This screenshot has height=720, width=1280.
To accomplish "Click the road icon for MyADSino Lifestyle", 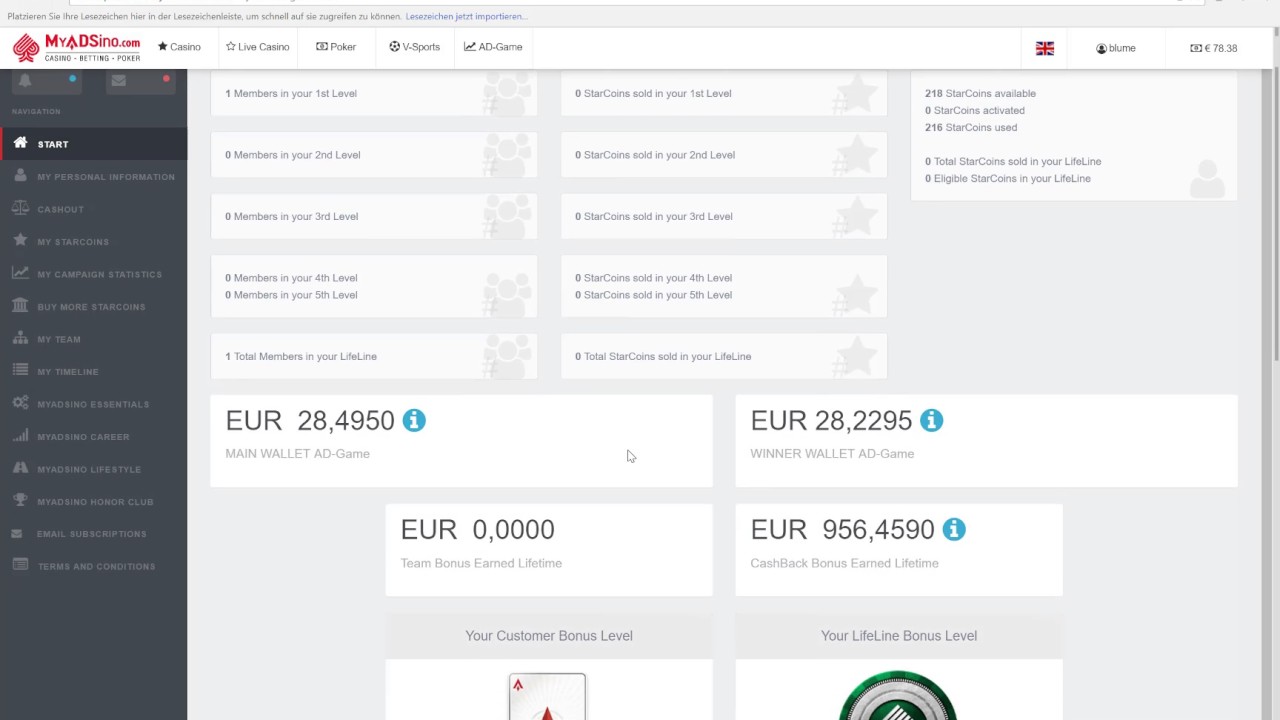I will tap(20, 468).
